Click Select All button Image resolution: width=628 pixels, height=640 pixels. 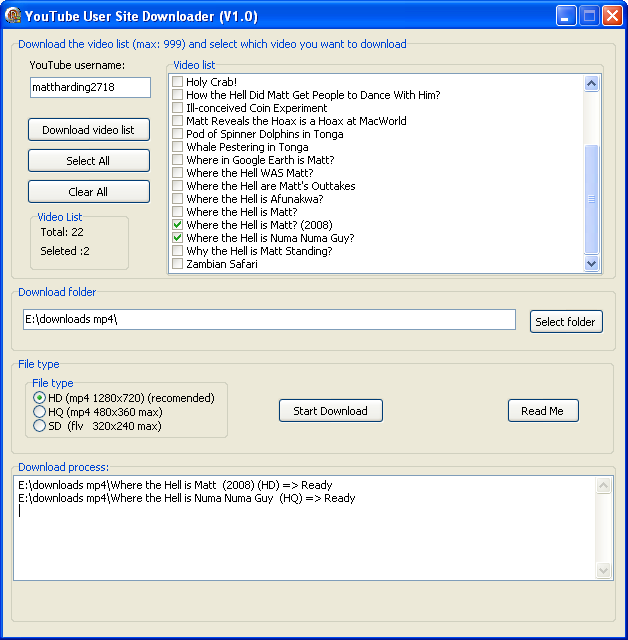89,161
